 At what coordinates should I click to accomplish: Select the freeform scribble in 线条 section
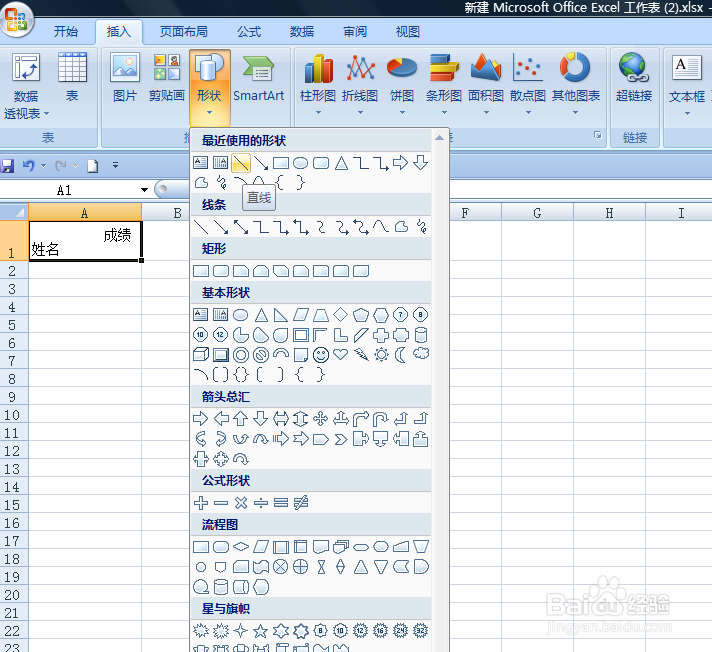421,227
